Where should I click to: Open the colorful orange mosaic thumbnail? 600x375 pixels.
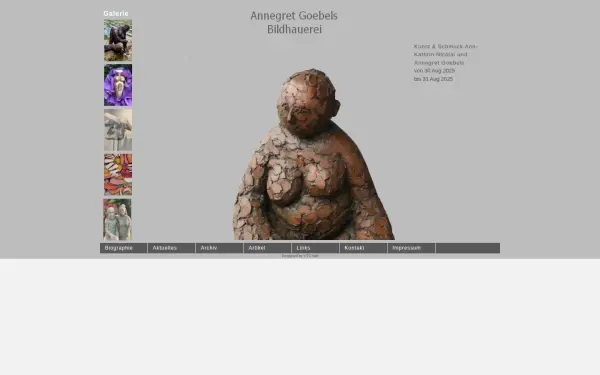click(x=118, y=174)
